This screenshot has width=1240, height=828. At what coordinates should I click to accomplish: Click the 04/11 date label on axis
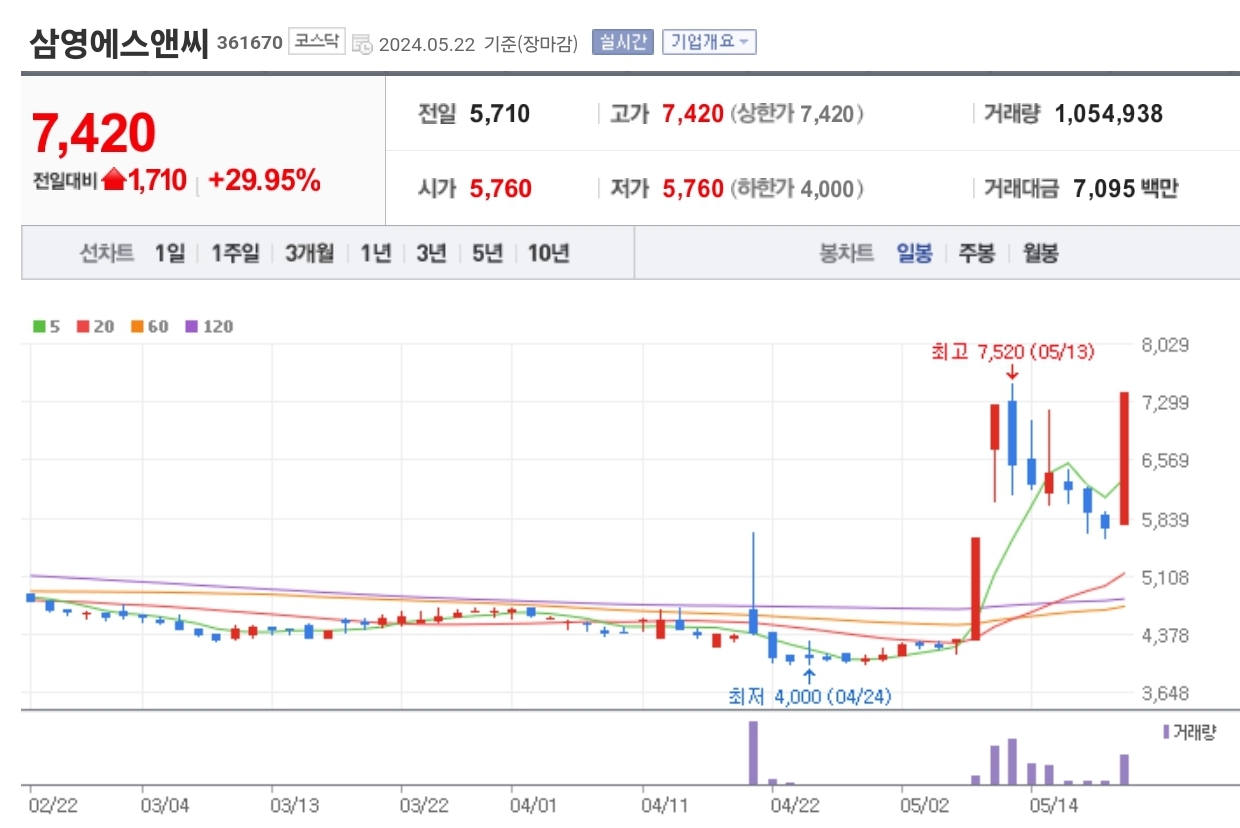(664, 804)
